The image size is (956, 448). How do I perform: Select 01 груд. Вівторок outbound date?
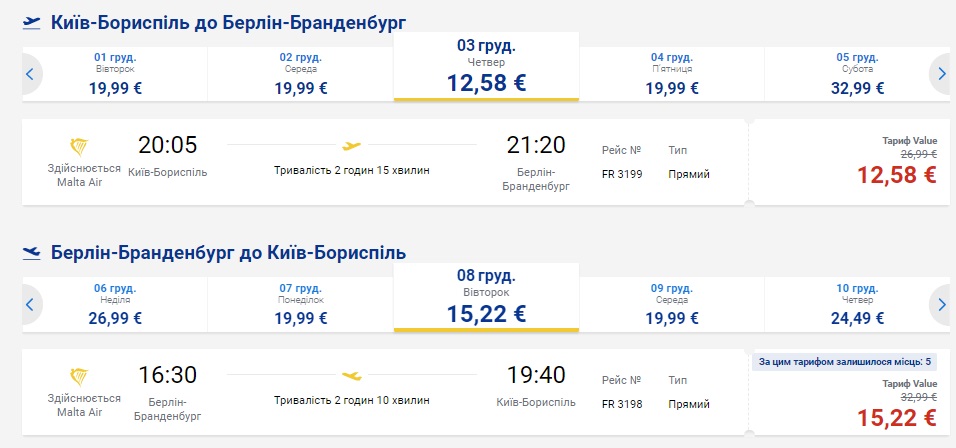click(115, 73)
